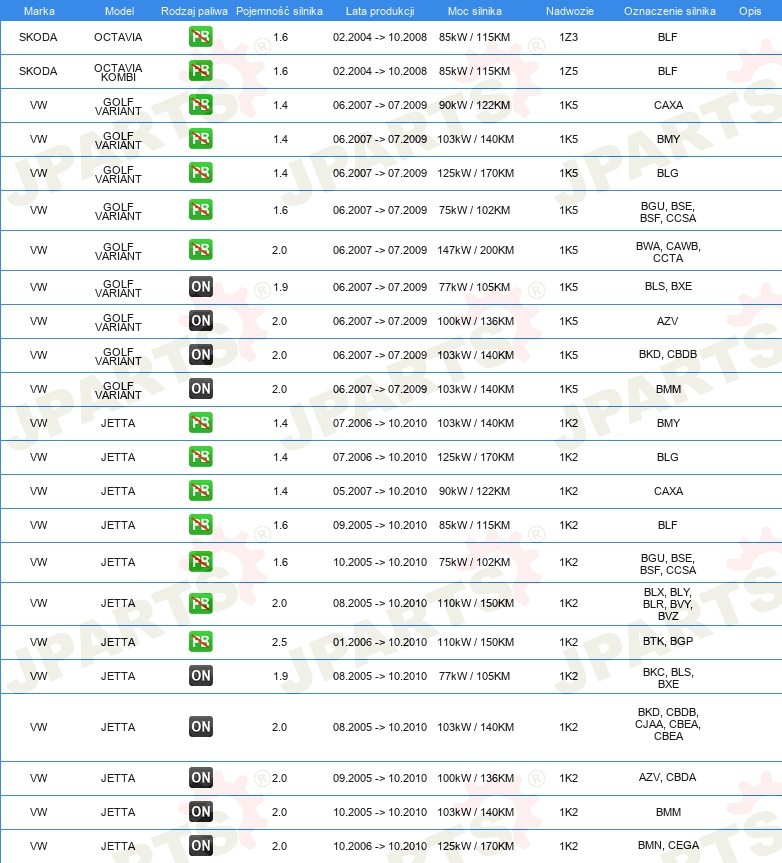Select petrol icon in Jetta BLG row
Image resolution: width=782 pixels, height=863 pixels.
click(x=200, y=457)
